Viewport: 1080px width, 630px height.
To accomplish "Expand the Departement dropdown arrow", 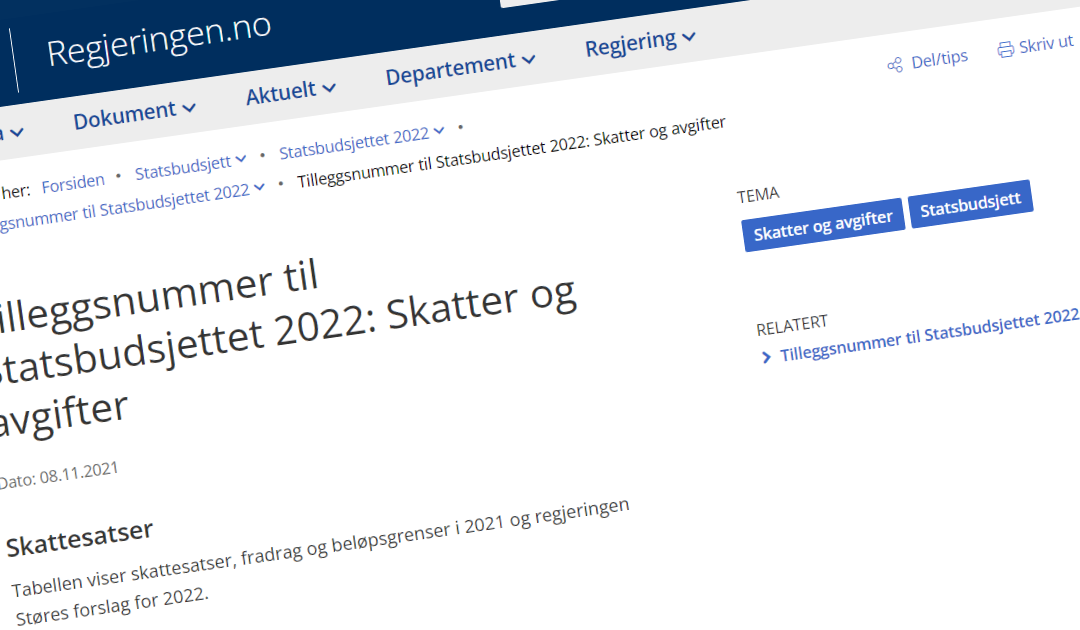I will click(x=529, y=60).
